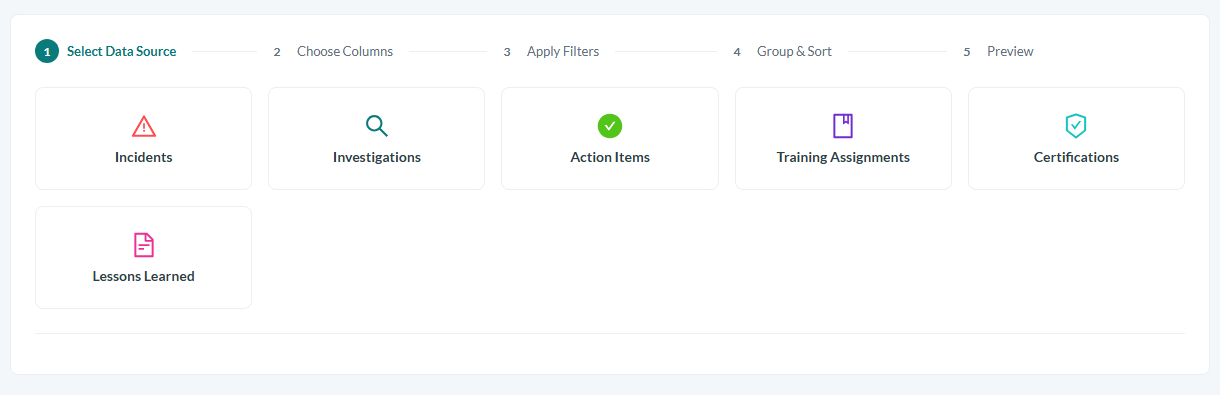Select the Investigations card label
Screen dimensions: 1220x395
pyautogui.click(x=377, y=157)
